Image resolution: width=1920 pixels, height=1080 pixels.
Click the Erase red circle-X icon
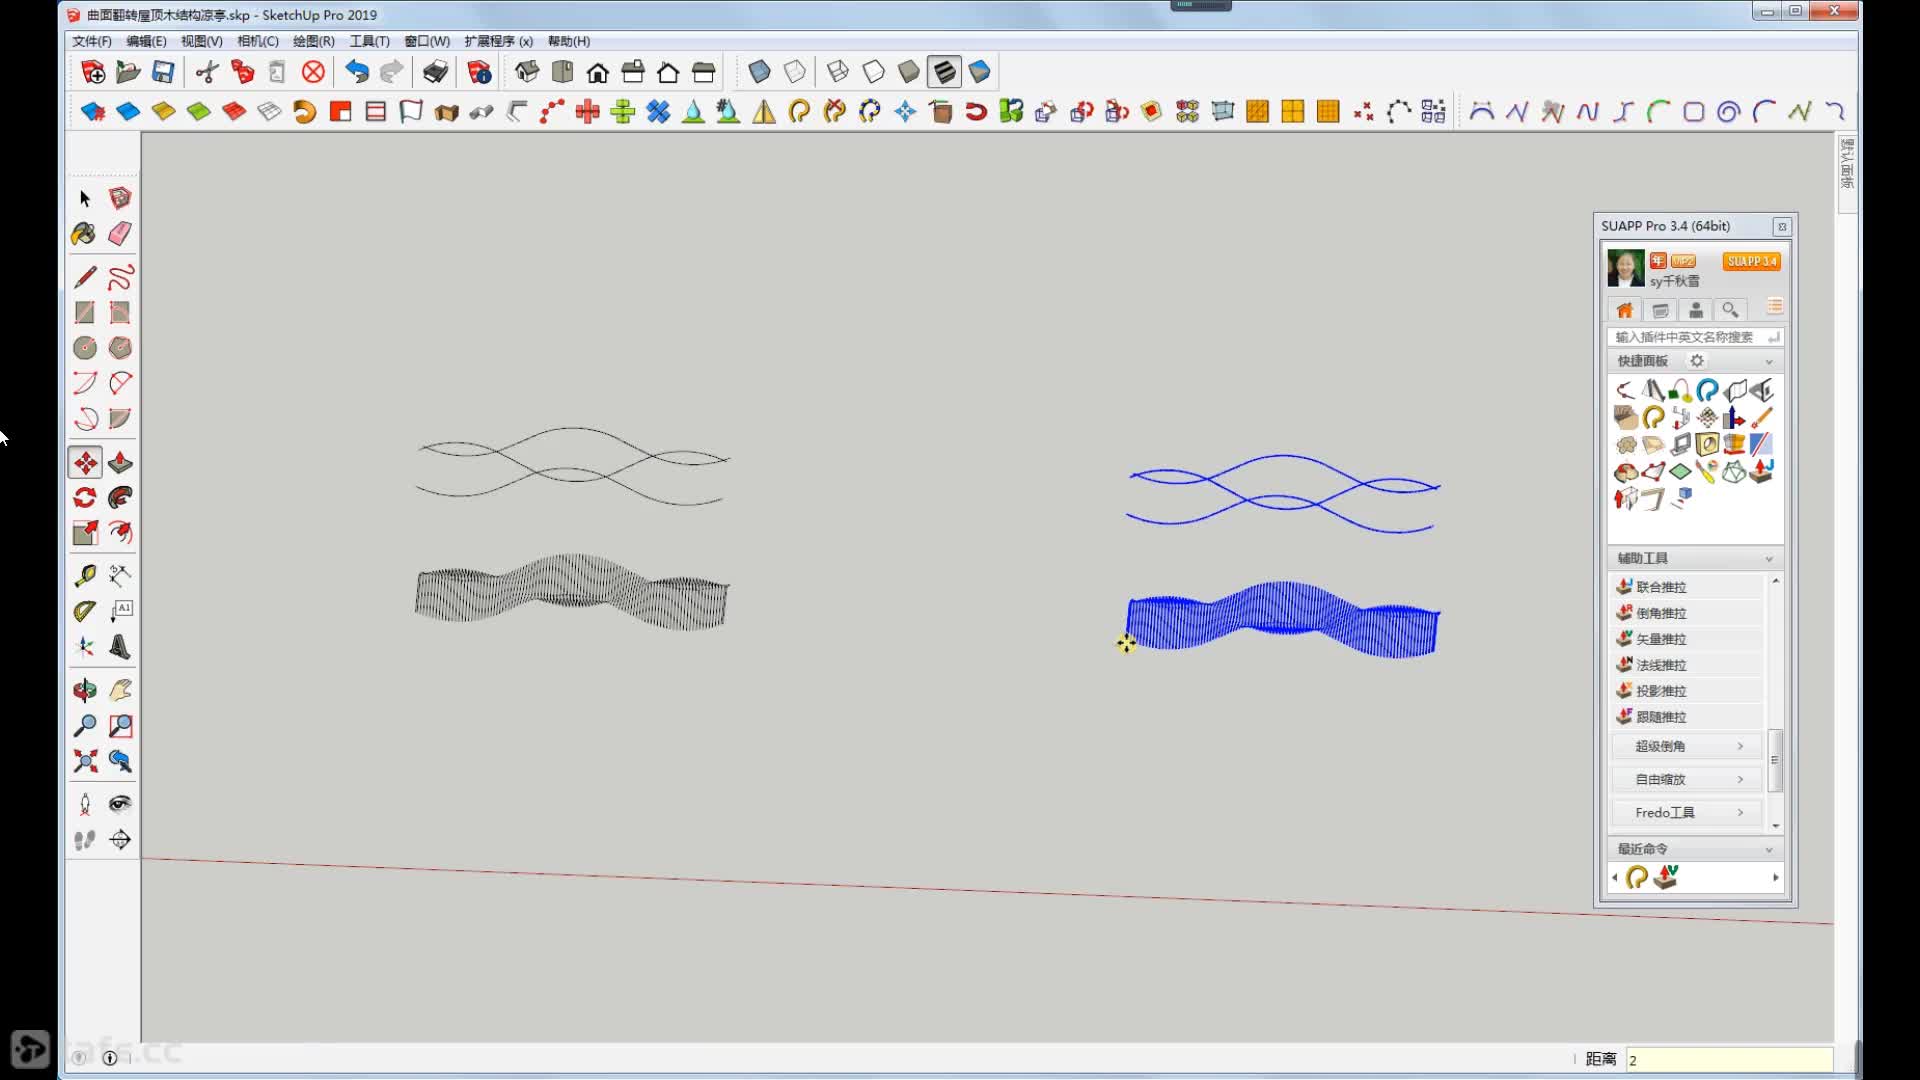pyautogui.click(x=313, y=72)
